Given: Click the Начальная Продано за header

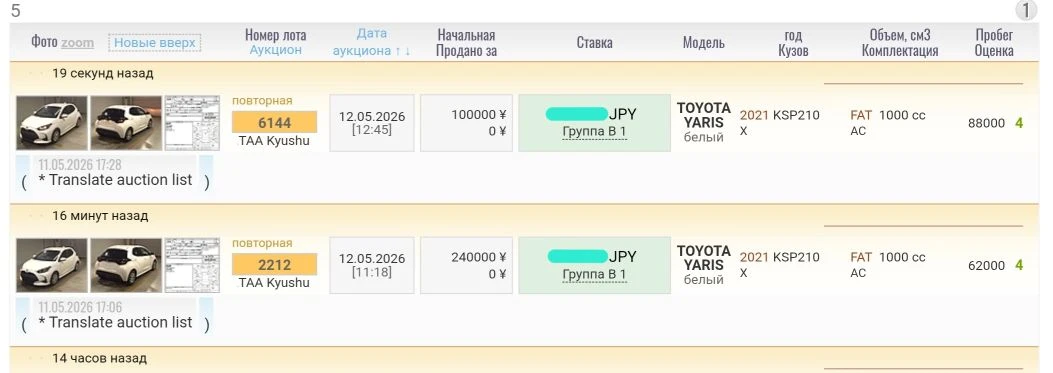Looking at the screenshot, I should 466,42.
